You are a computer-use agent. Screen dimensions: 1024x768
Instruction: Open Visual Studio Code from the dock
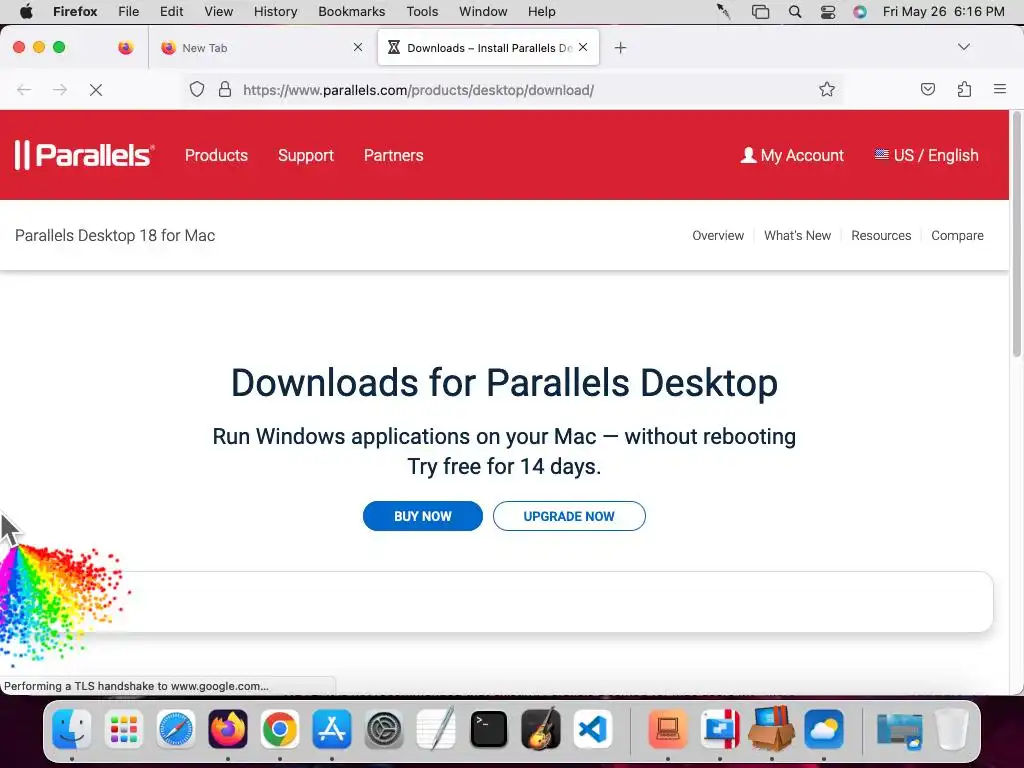click(x=593, y=729)
